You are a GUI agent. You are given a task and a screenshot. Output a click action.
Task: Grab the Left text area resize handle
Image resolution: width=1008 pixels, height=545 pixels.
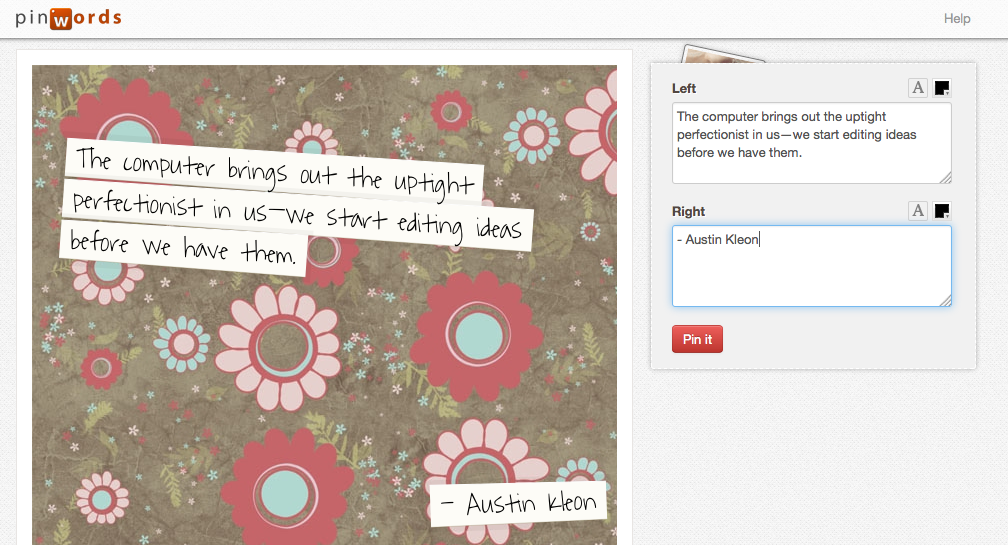click(x=945, y=177)
